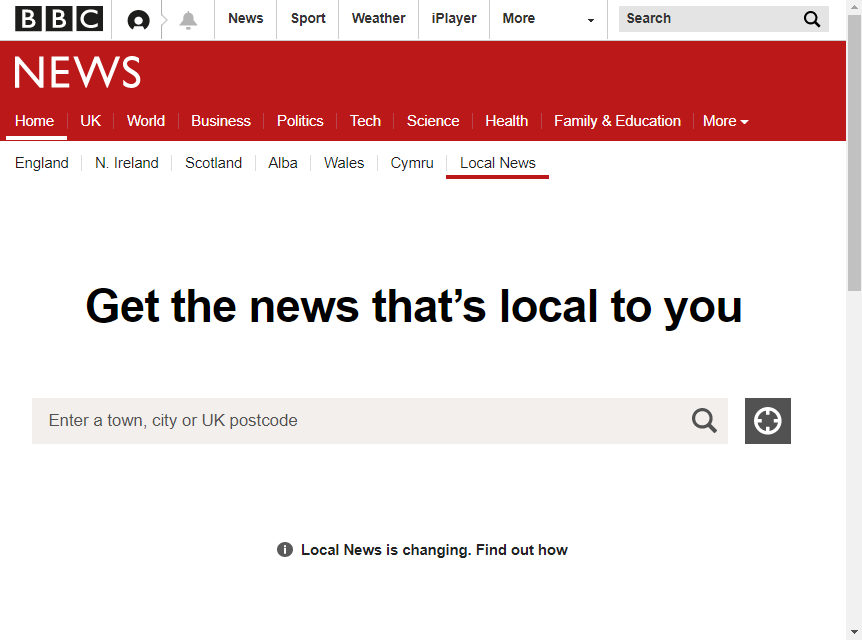Click the top search magnifier icon

pos(812,19)
